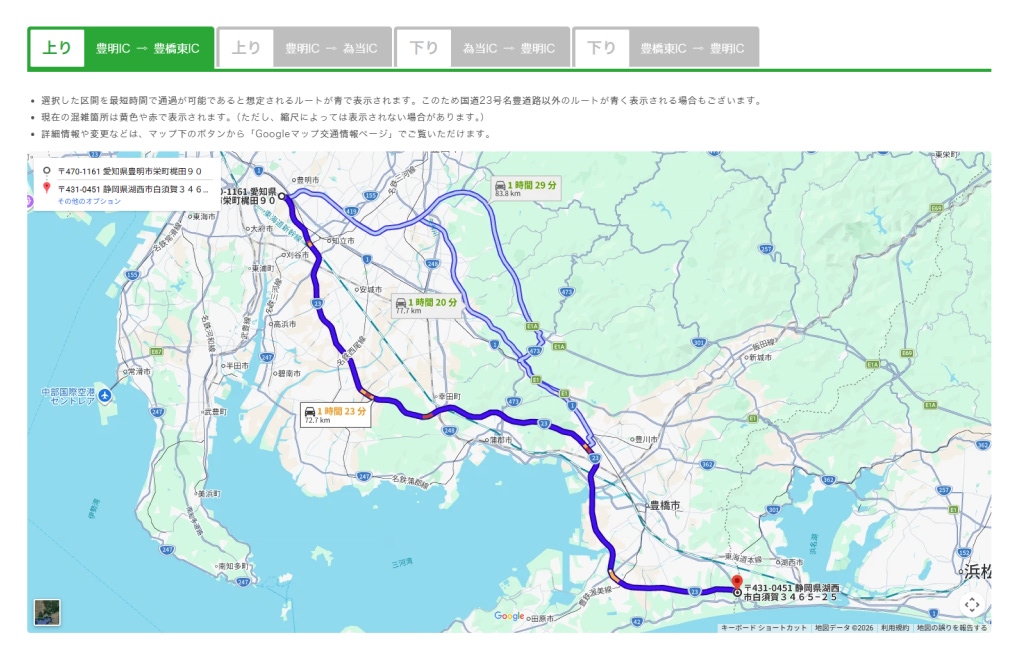The image size is (1020, 660).
Task: Open キーボード ショートカット link
Action: (x=764, y=627)
